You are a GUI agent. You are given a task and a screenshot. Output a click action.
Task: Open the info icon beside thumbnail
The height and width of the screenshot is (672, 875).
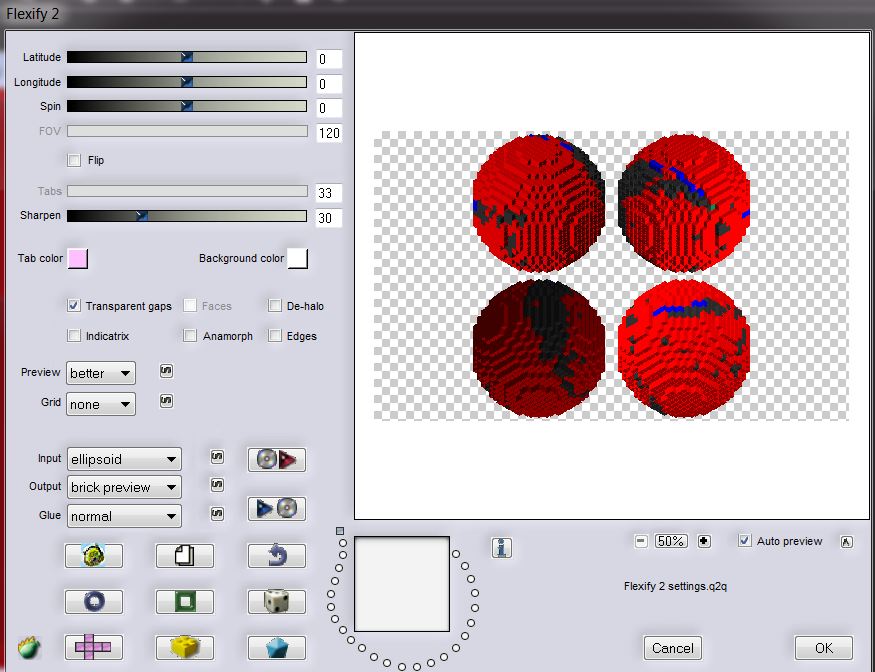[502, 548]
